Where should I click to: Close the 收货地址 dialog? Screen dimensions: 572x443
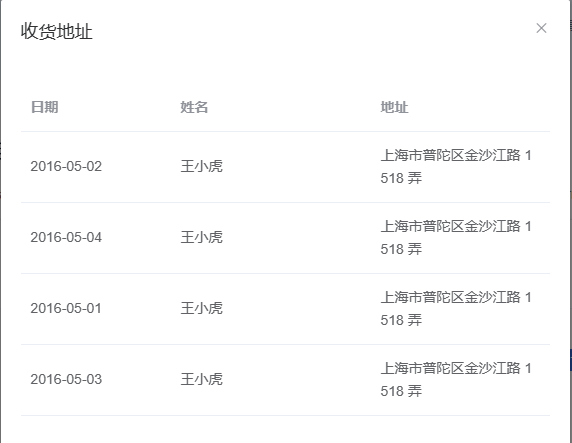coord(541,28)
